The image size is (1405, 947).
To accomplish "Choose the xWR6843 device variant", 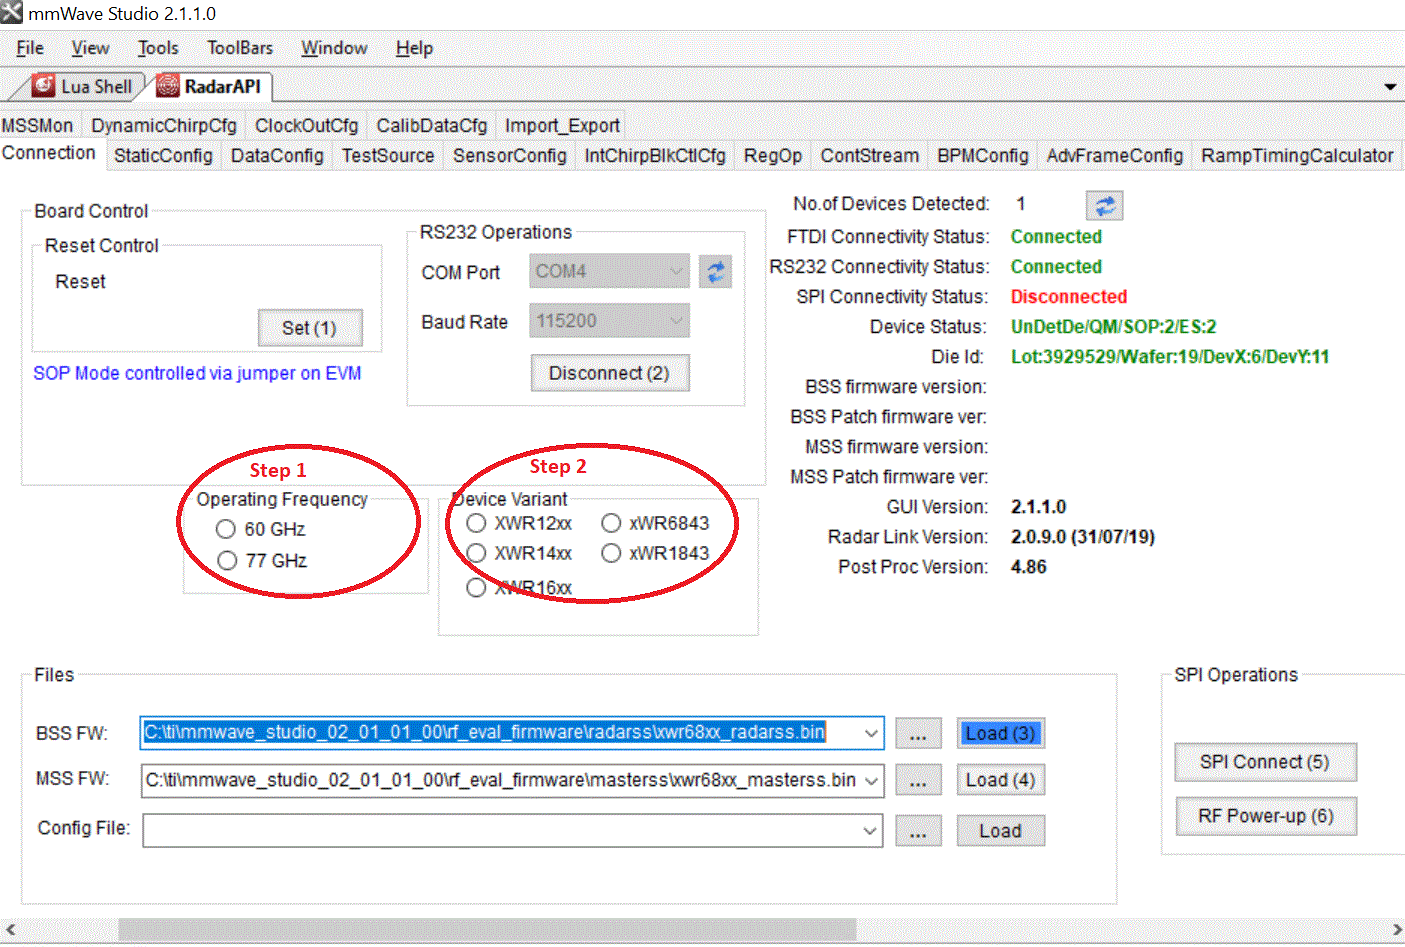I will click(611, 523).
